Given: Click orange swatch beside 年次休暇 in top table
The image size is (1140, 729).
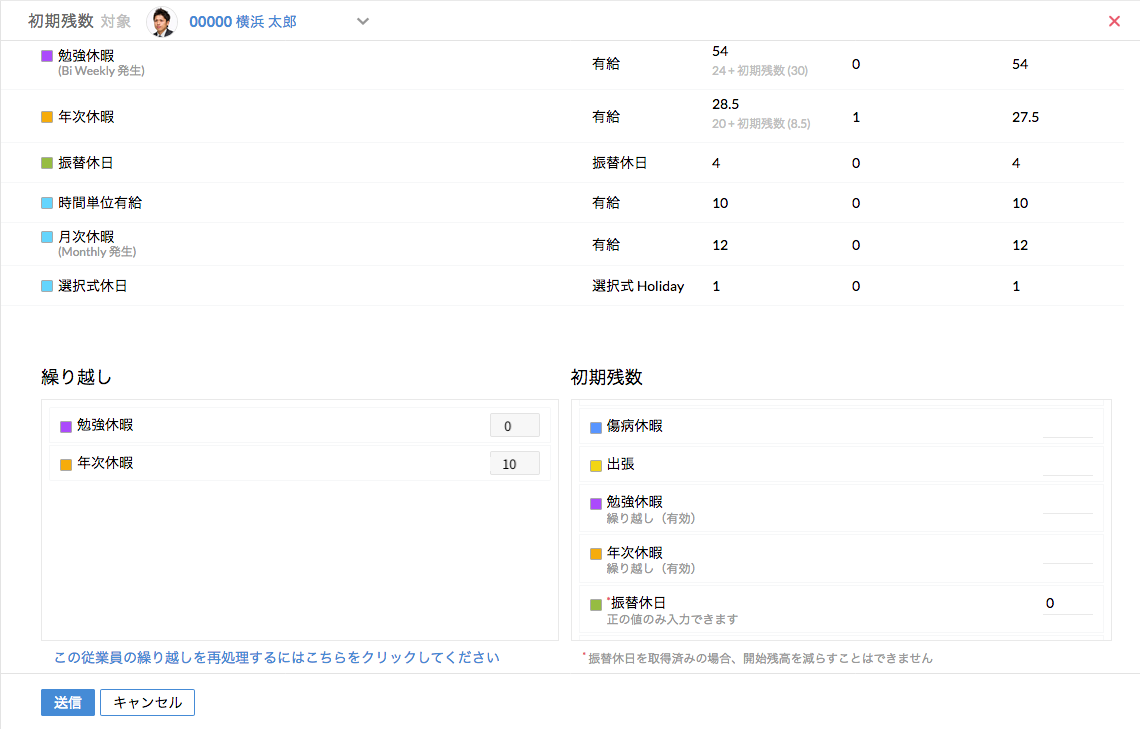Looking at the screenshot, I should [47, 117].
